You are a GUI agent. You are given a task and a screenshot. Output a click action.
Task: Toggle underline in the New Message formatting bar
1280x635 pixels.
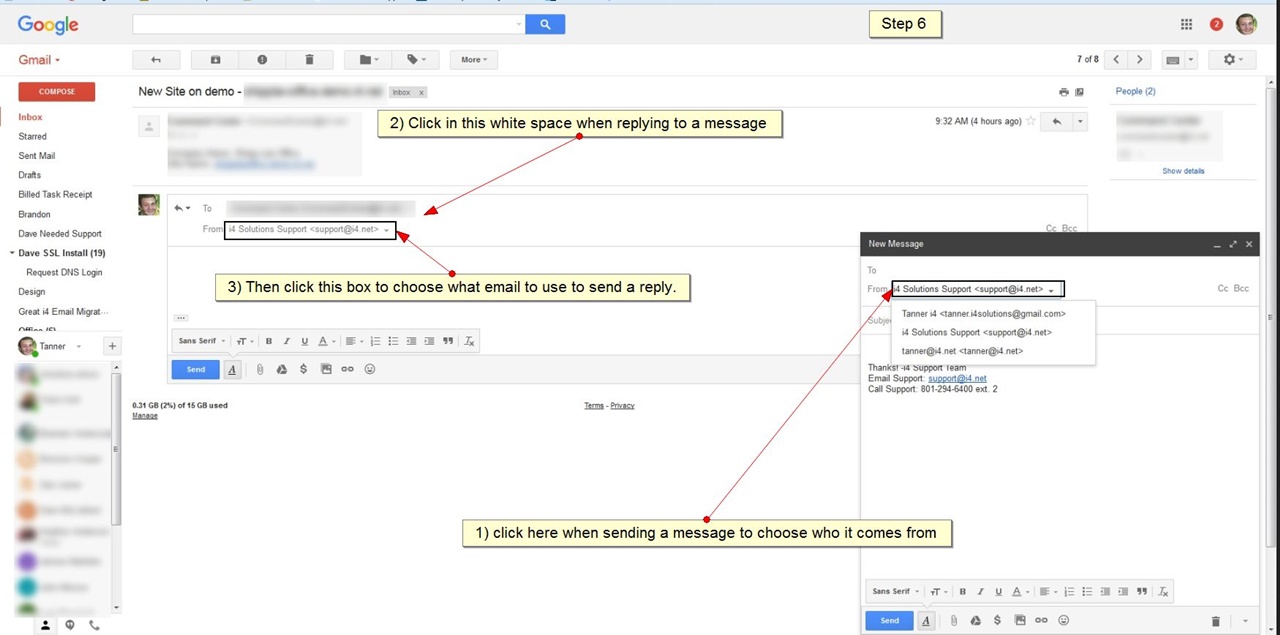coord(998,592)
